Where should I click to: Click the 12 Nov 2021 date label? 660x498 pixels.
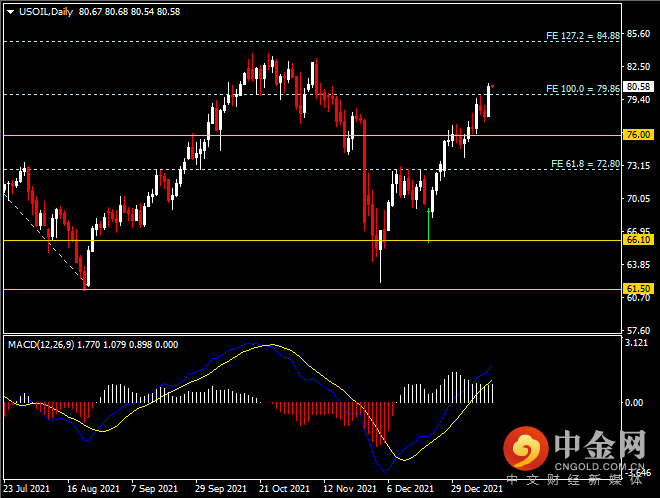point(350,489)
